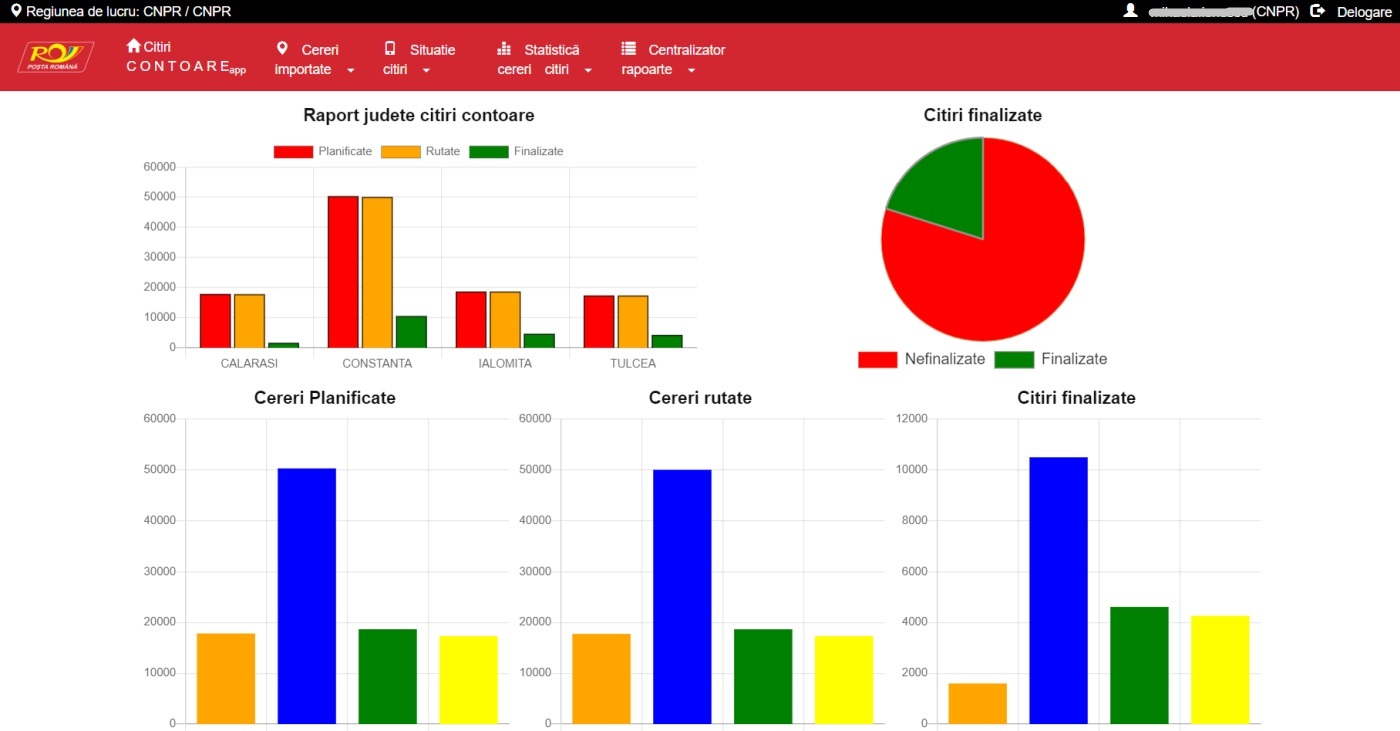The image size is (1400, 731).
Task: Expand the Centralizator rapoarte dropdown caret
Action: tap(691, 71)
